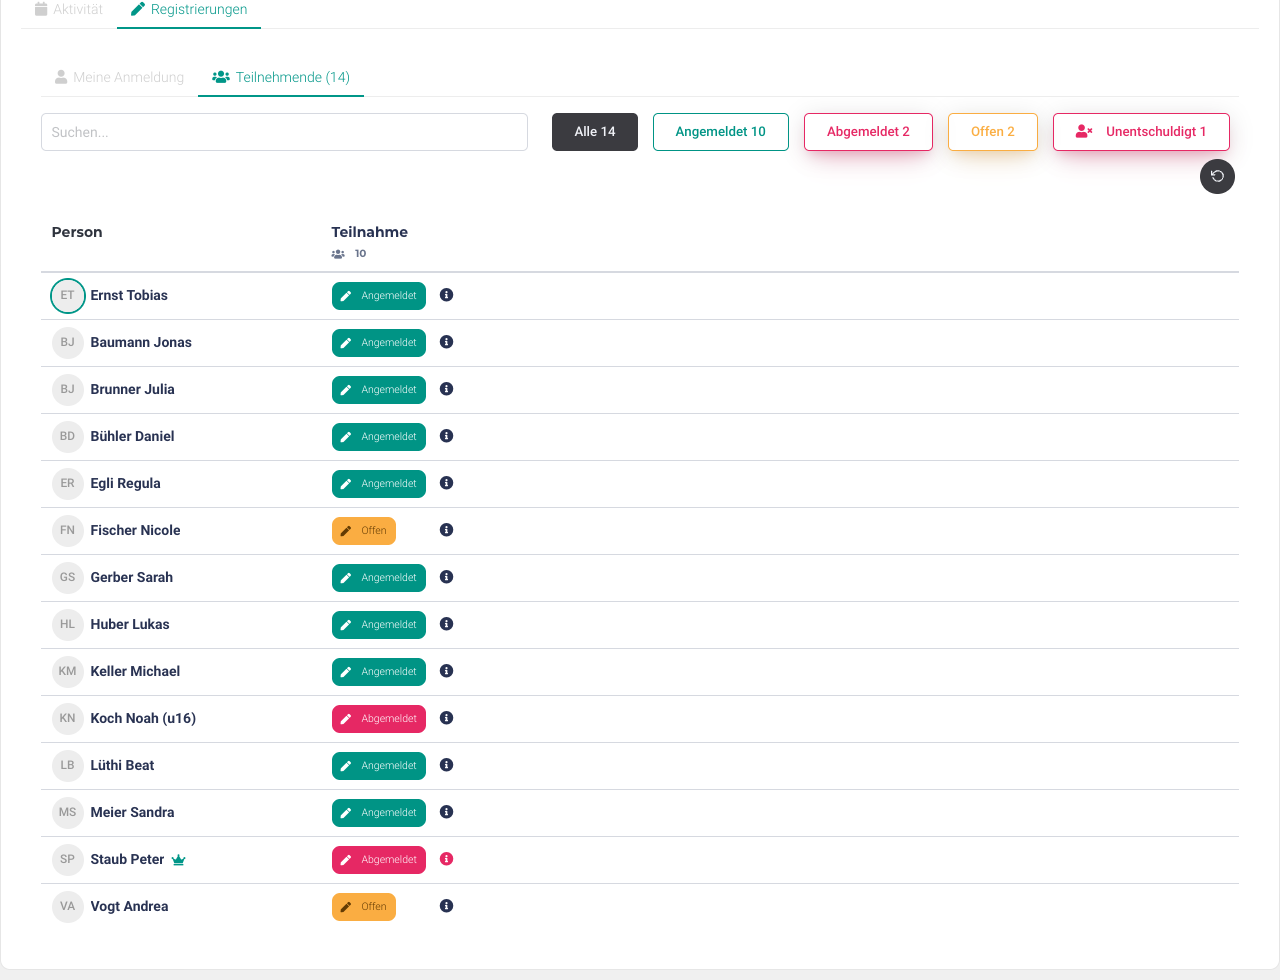Select the Meine Anmeldung tab
This screenshot has width=1280, height=980.
[119, 77]
